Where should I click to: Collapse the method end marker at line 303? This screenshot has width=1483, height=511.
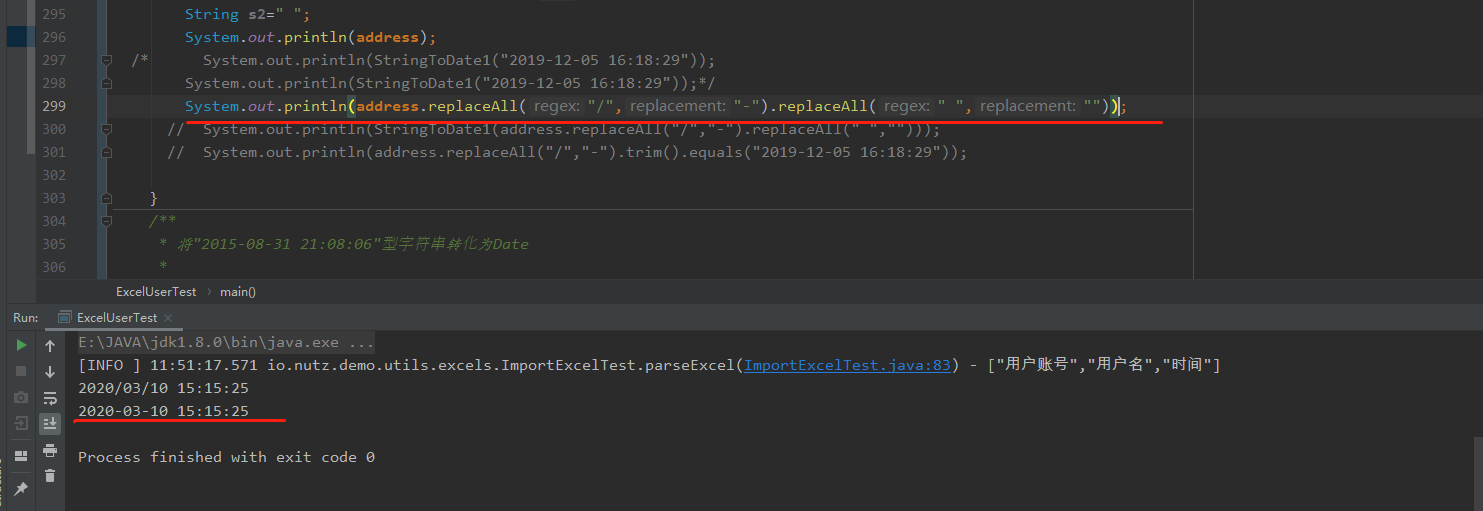click(106, 198)
